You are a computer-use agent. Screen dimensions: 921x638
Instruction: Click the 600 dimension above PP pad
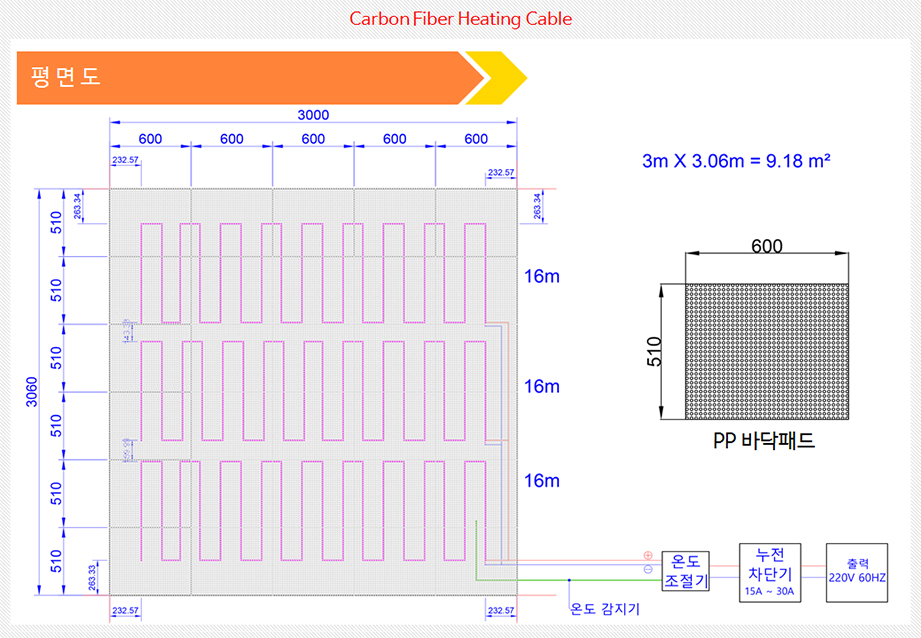[767, 246]
